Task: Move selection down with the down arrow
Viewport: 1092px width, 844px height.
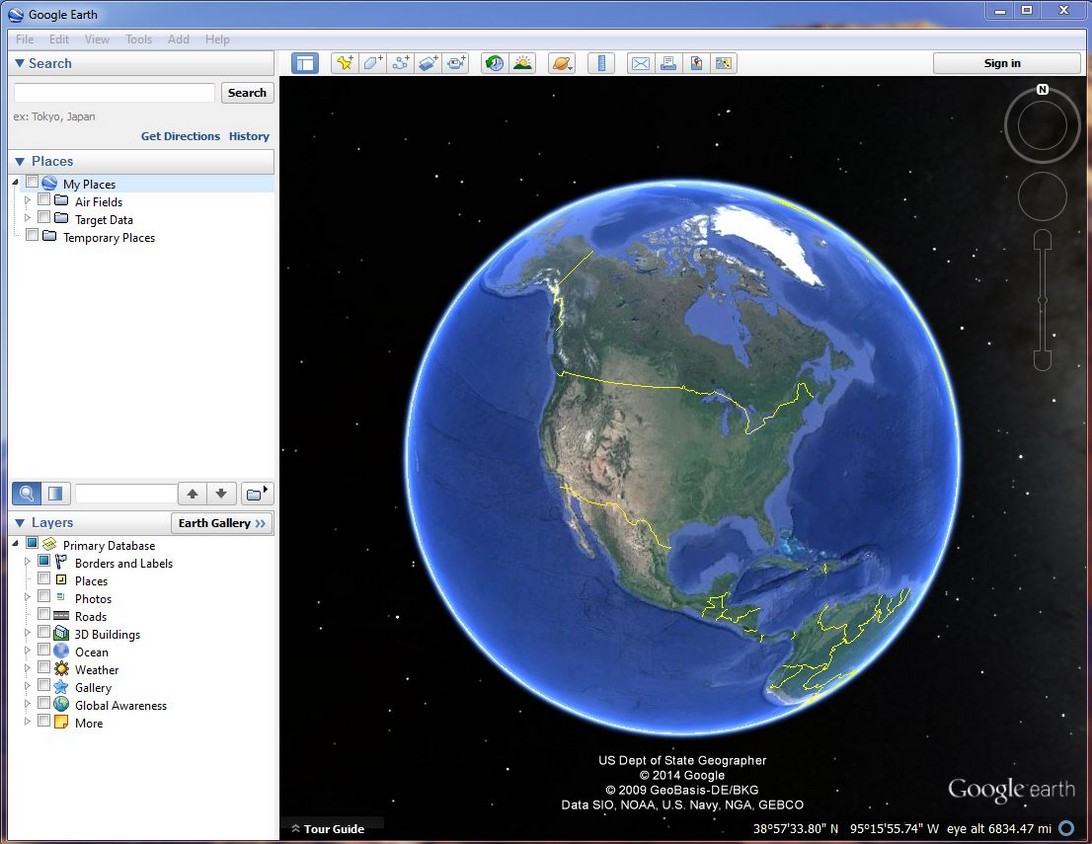Action: coord(221,494)
